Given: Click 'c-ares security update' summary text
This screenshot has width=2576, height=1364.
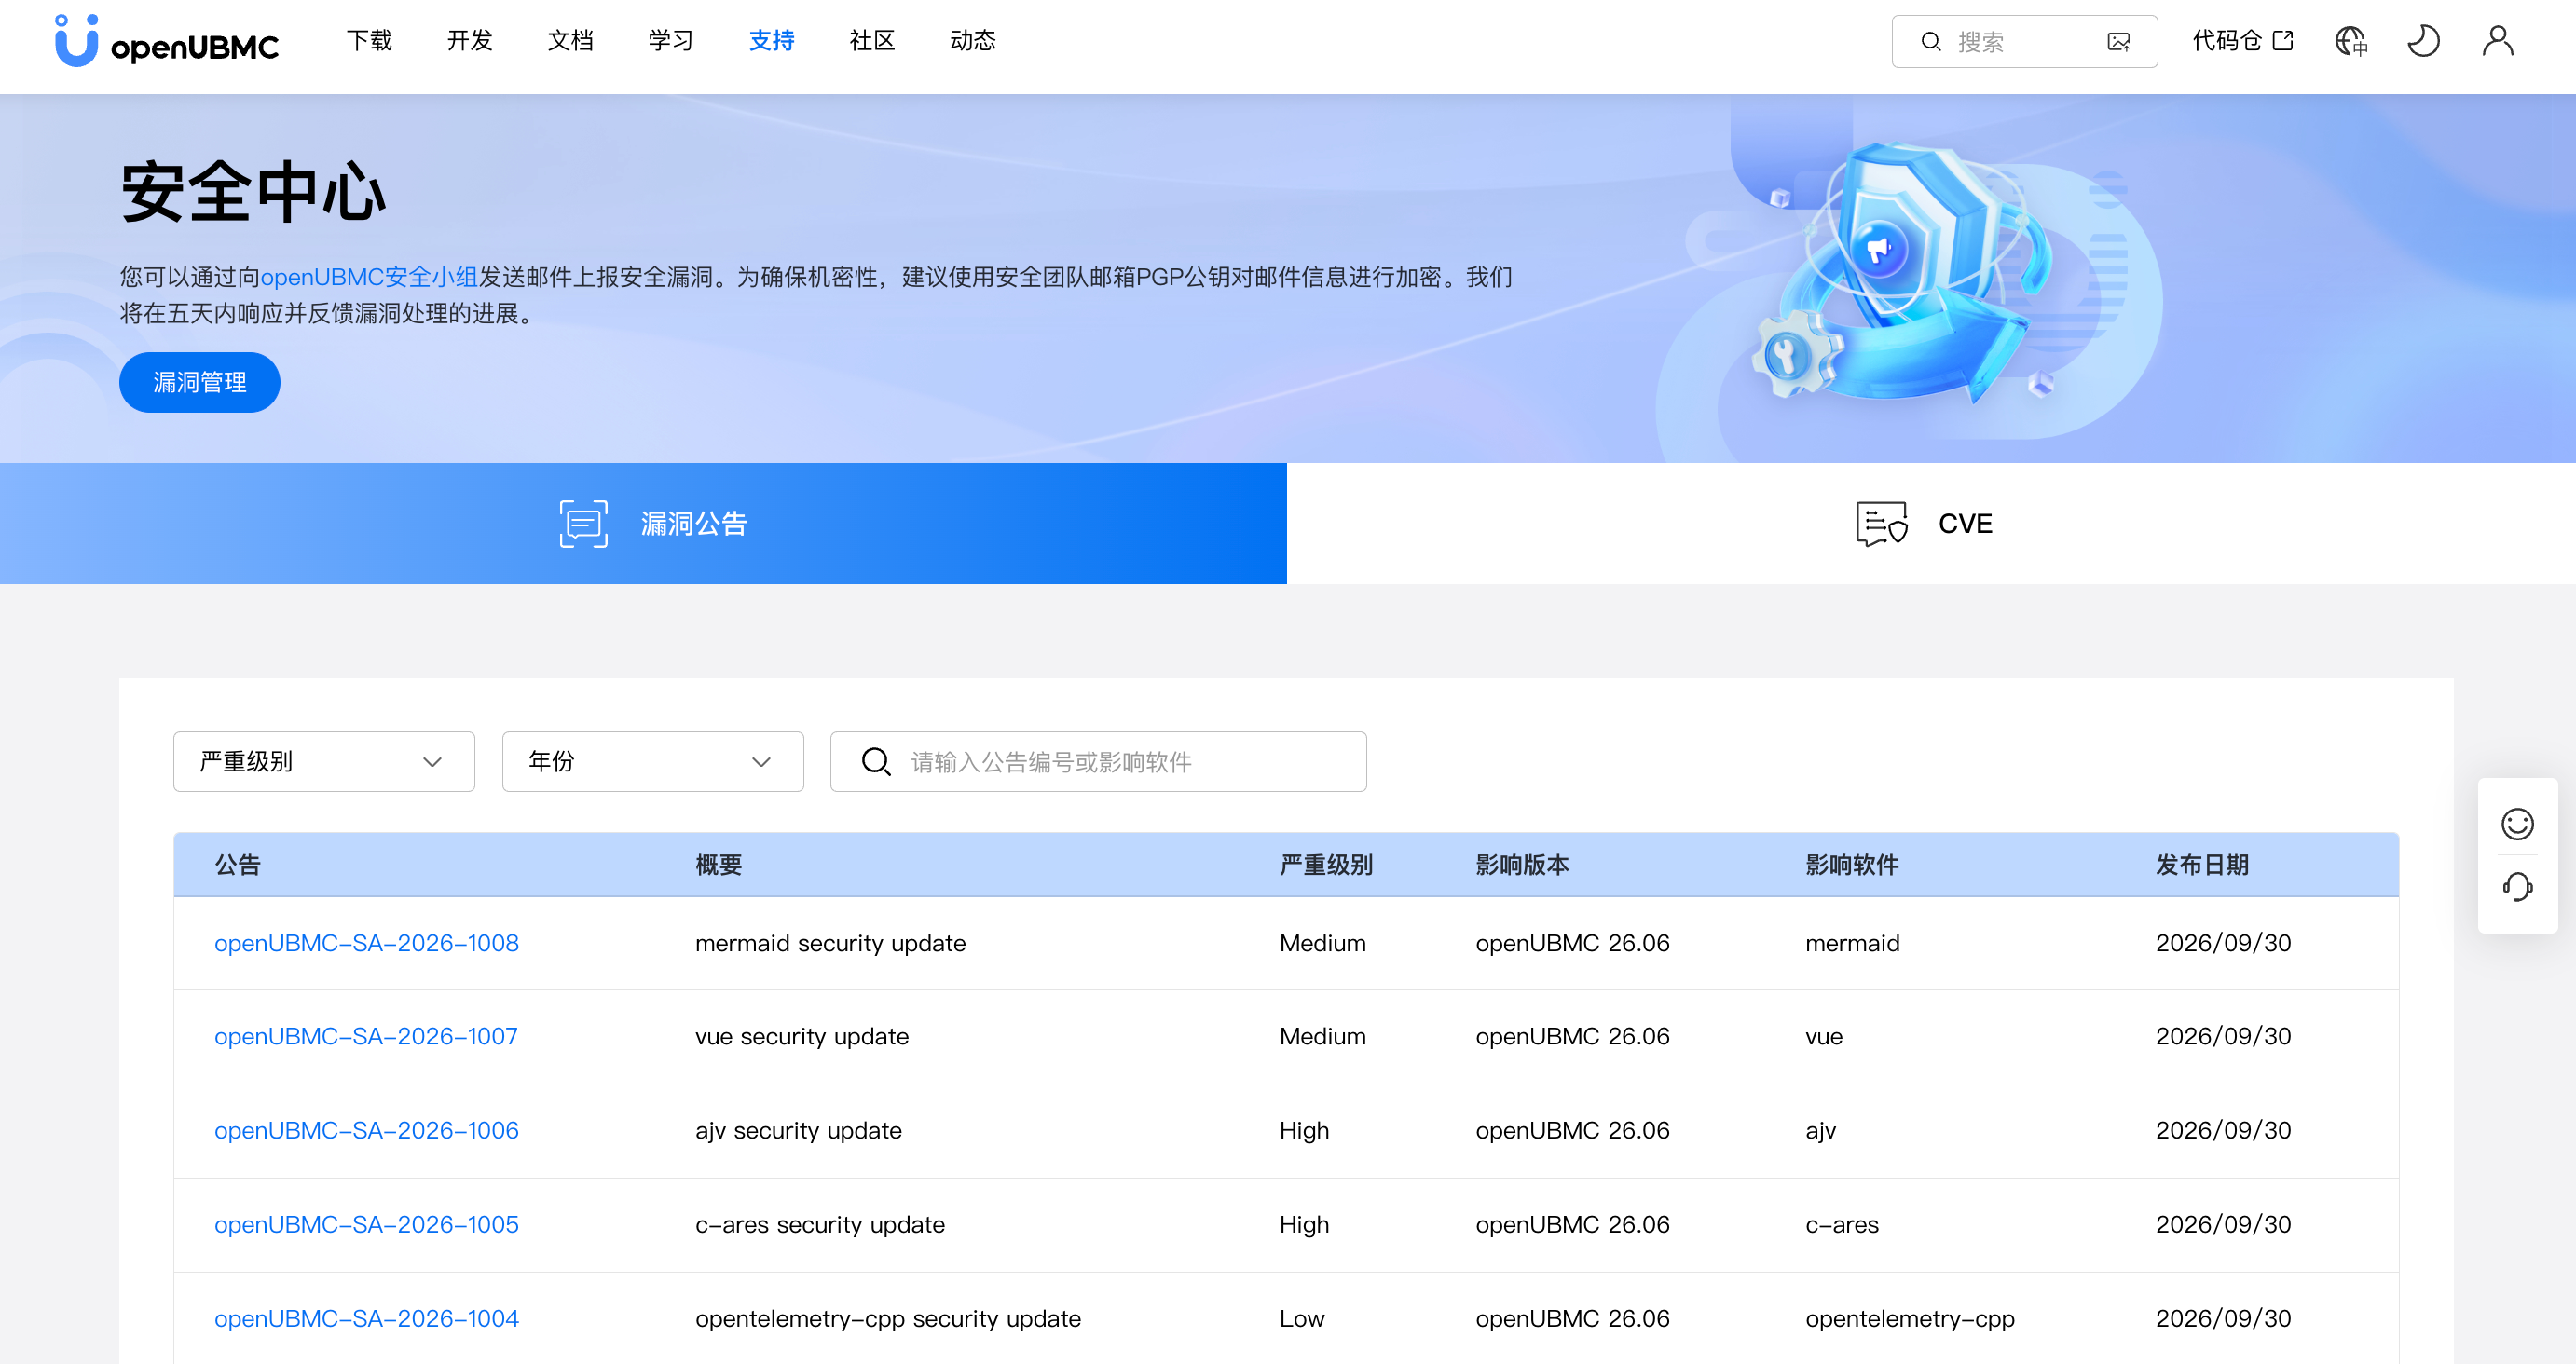Looking at the screenshot, I should coord(820,1224).
